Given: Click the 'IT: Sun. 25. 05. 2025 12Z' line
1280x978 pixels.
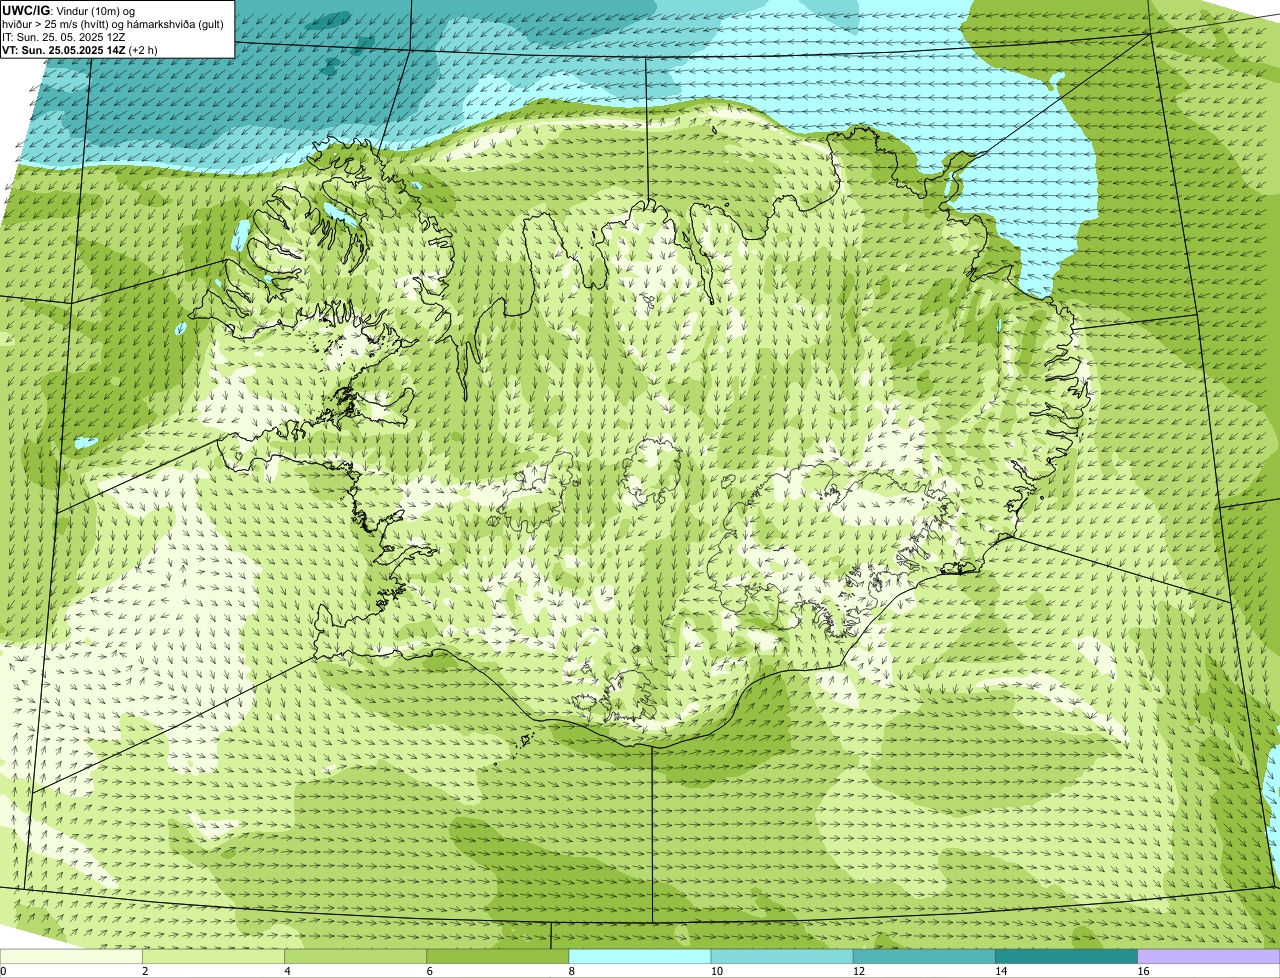Looking at the screenshot, I should 64,37.
